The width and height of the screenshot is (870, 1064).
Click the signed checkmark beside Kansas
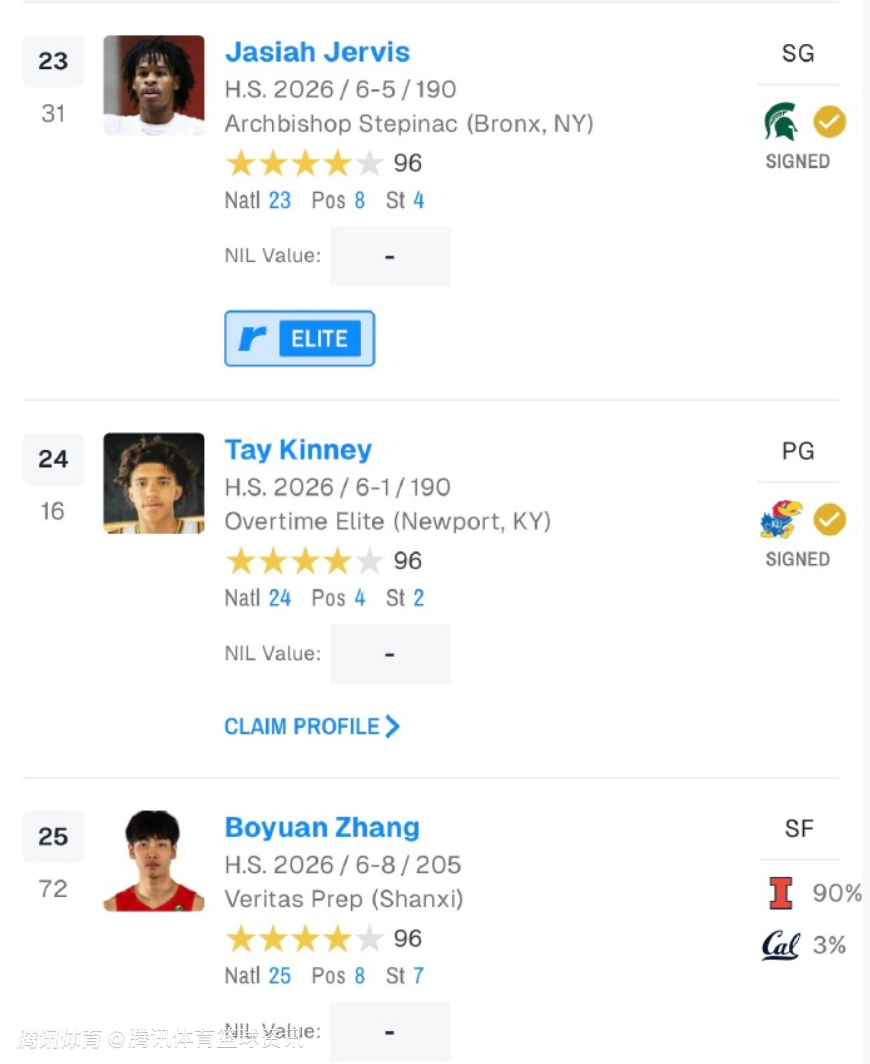(x=829, y=520)
